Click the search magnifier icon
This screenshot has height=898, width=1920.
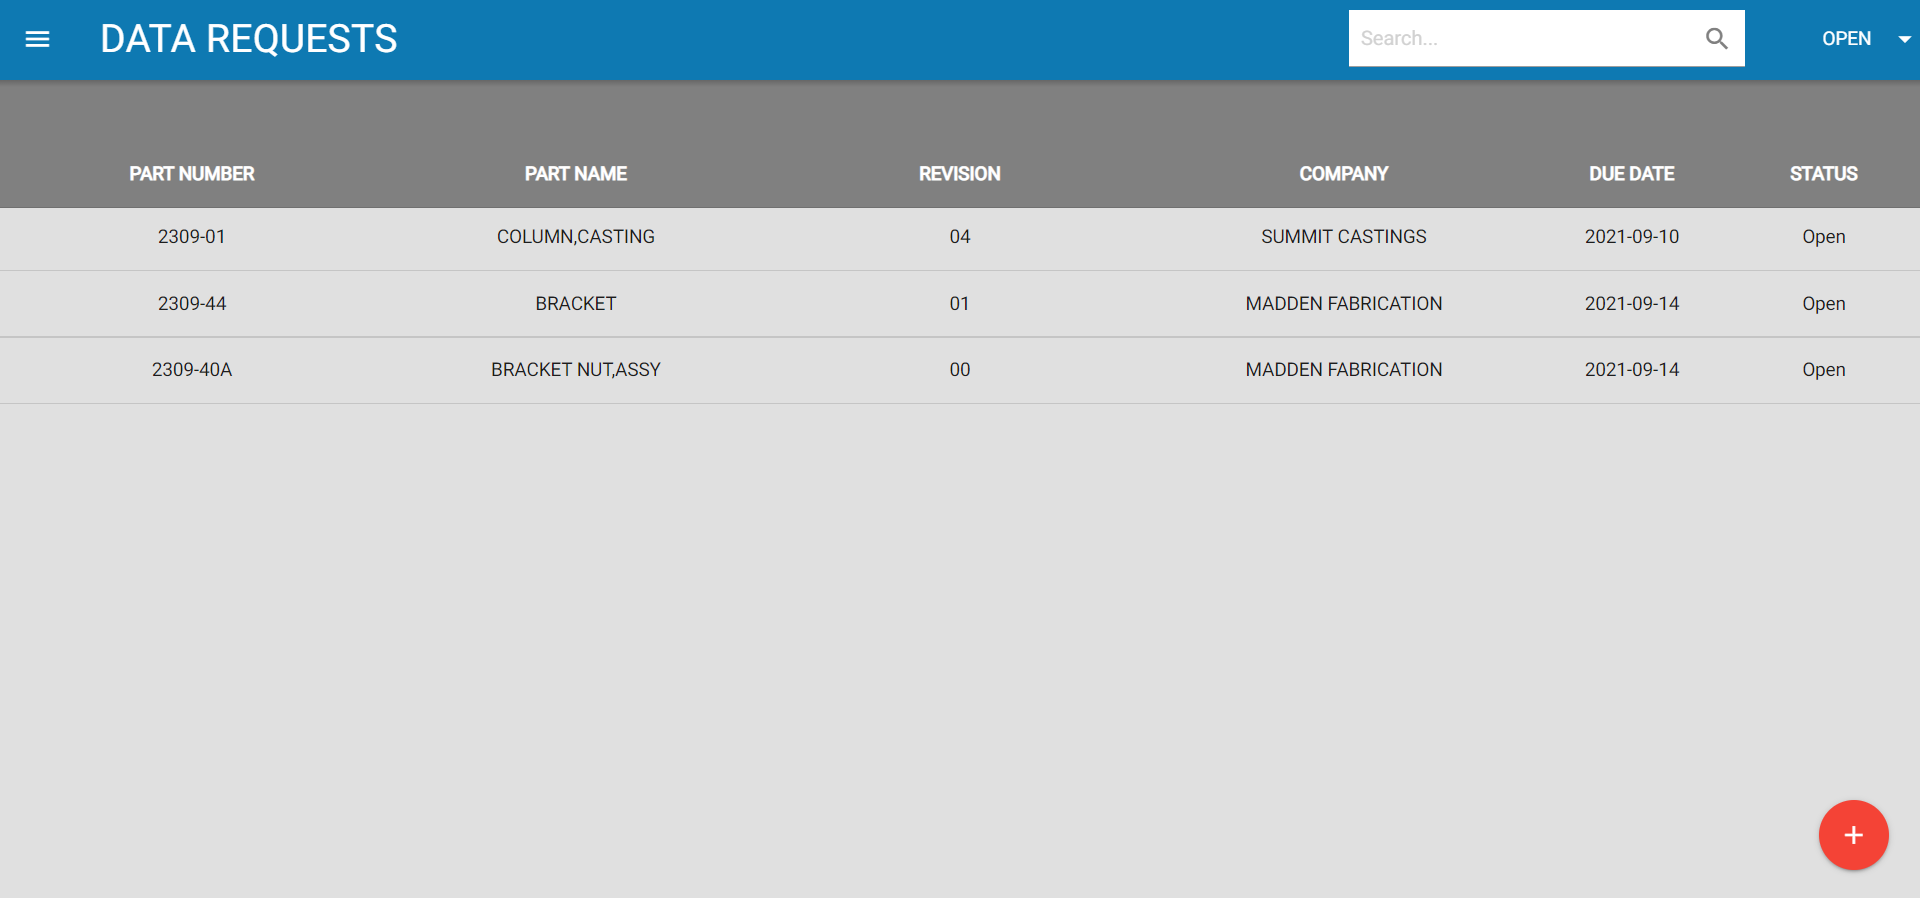pyautogui.click(x=1716, y=39)
